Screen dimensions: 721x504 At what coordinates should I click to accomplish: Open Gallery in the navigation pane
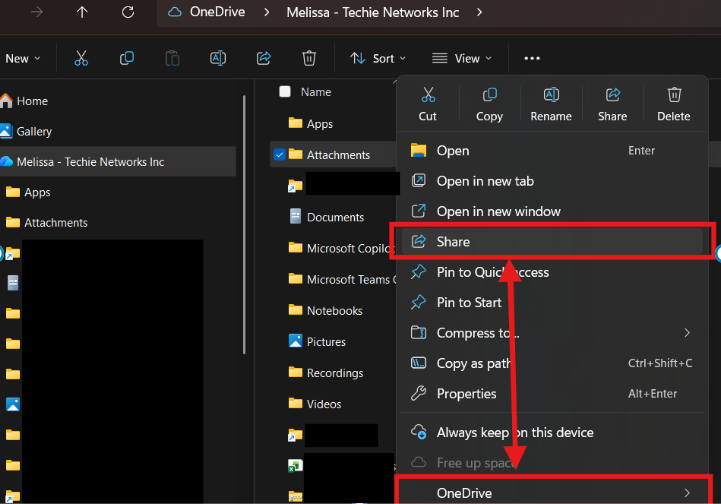[x=34, y=131]
